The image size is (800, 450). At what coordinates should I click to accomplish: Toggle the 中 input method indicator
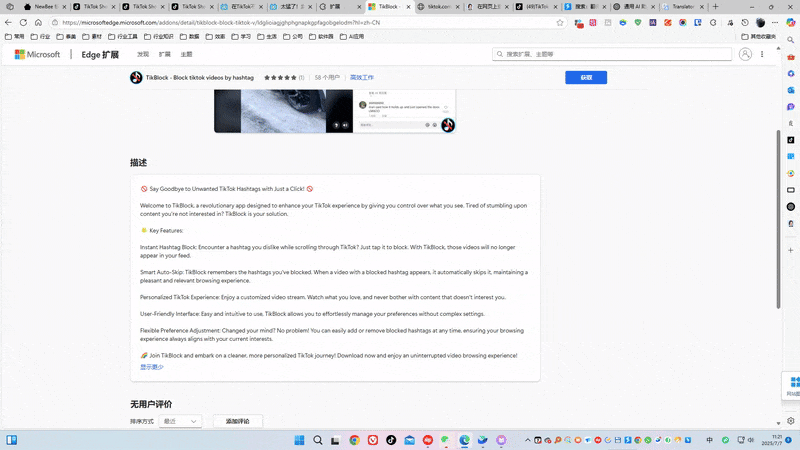pyautogui.click(x=709, y=440)
